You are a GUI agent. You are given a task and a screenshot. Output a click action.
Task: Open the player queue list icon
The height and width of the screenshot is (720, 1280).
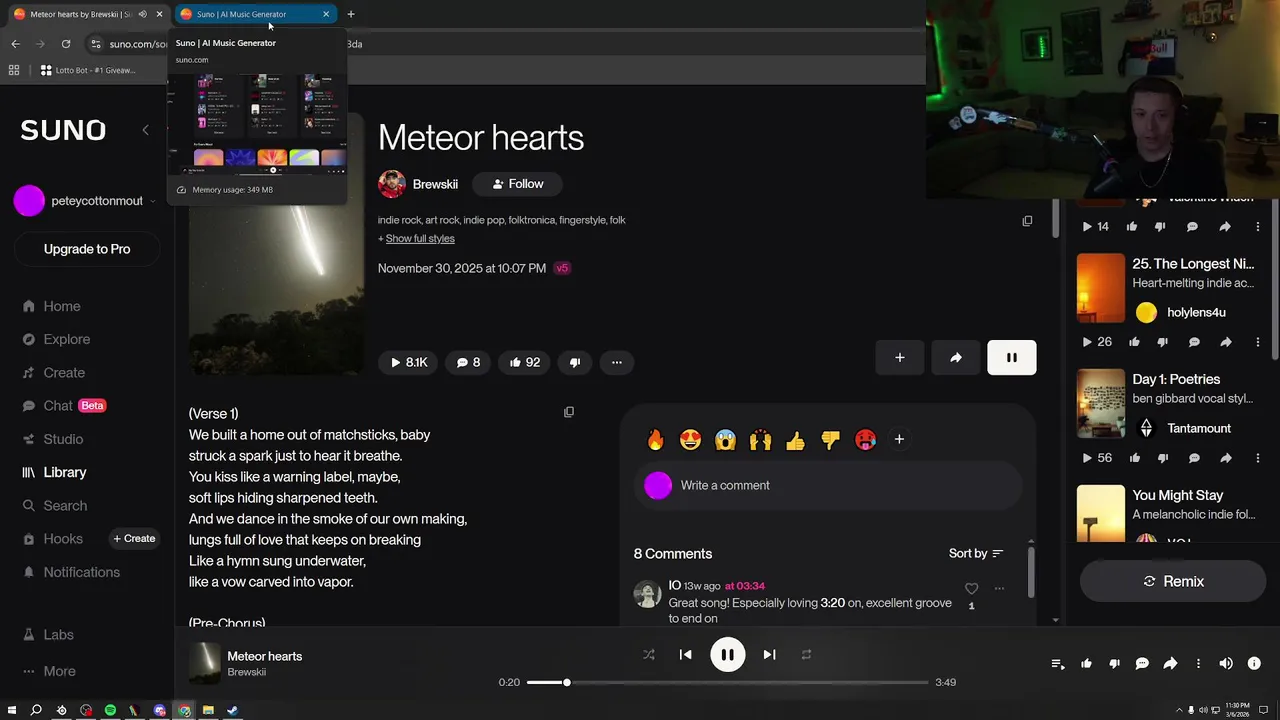tap(1058, 663)
